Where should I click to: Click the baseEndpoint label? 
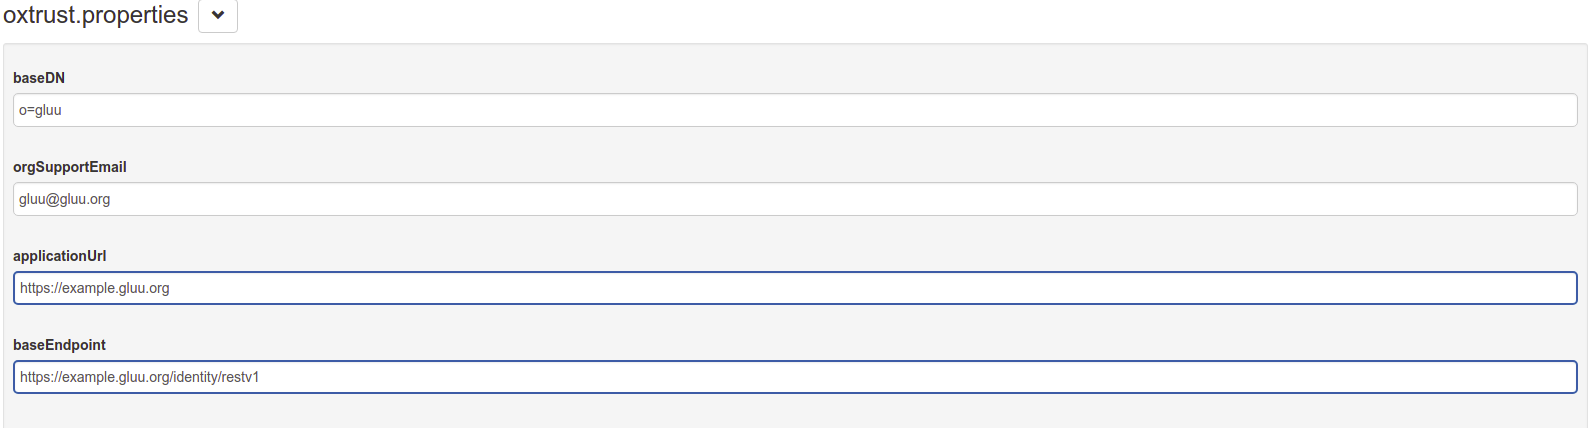point(59,345)
